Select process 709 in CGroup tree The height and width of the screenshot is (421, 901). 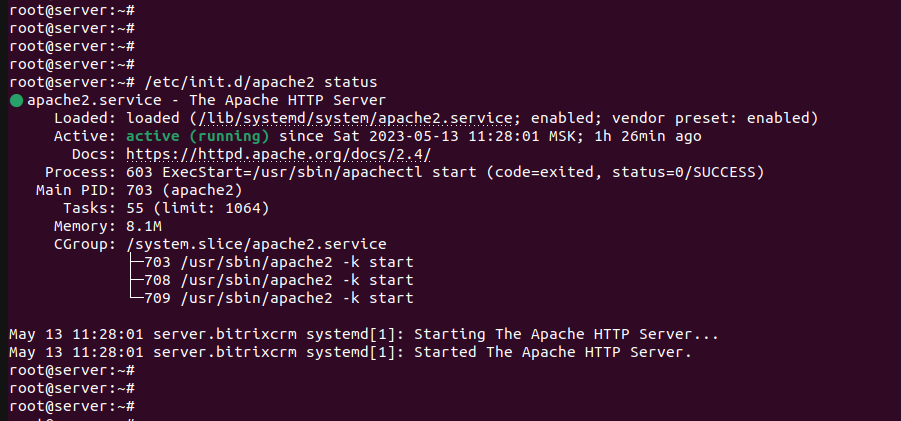(x=278, y=298)
